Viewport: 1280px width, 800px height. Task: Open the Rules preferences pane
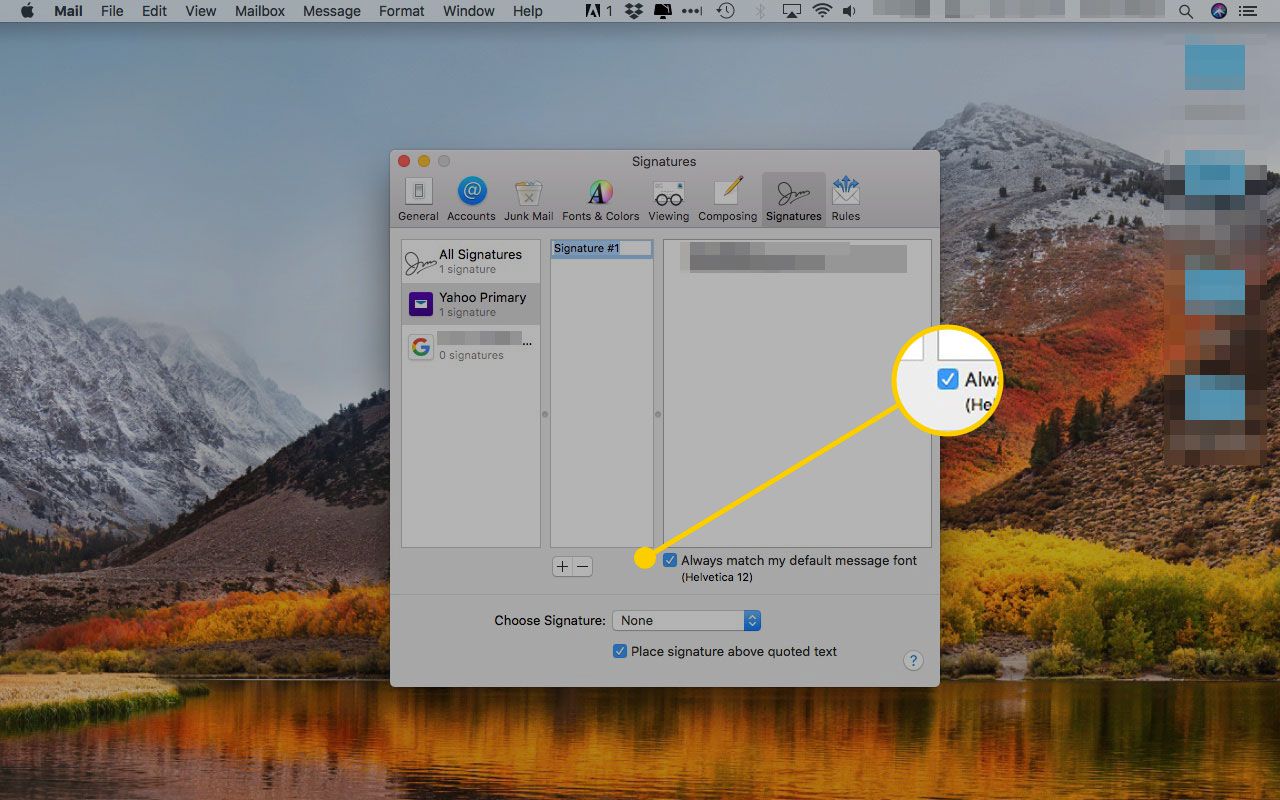click(845, 199)
